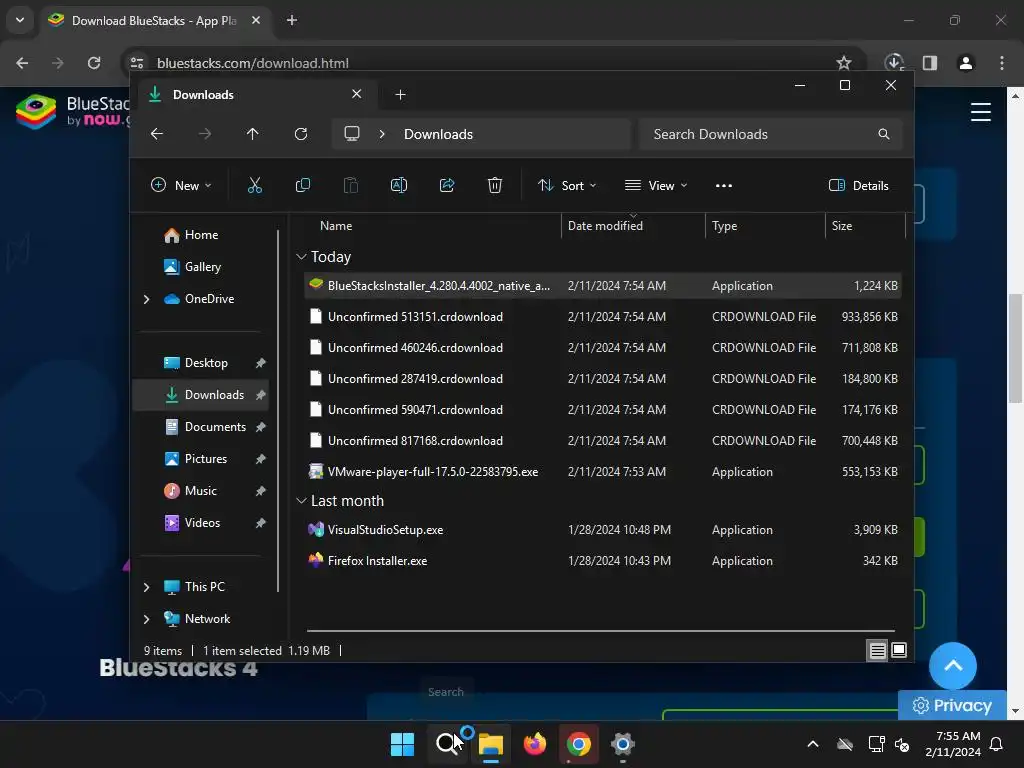Select VisualStudioSetup.exe file
1024x768 pixels.
coord(603,530)
